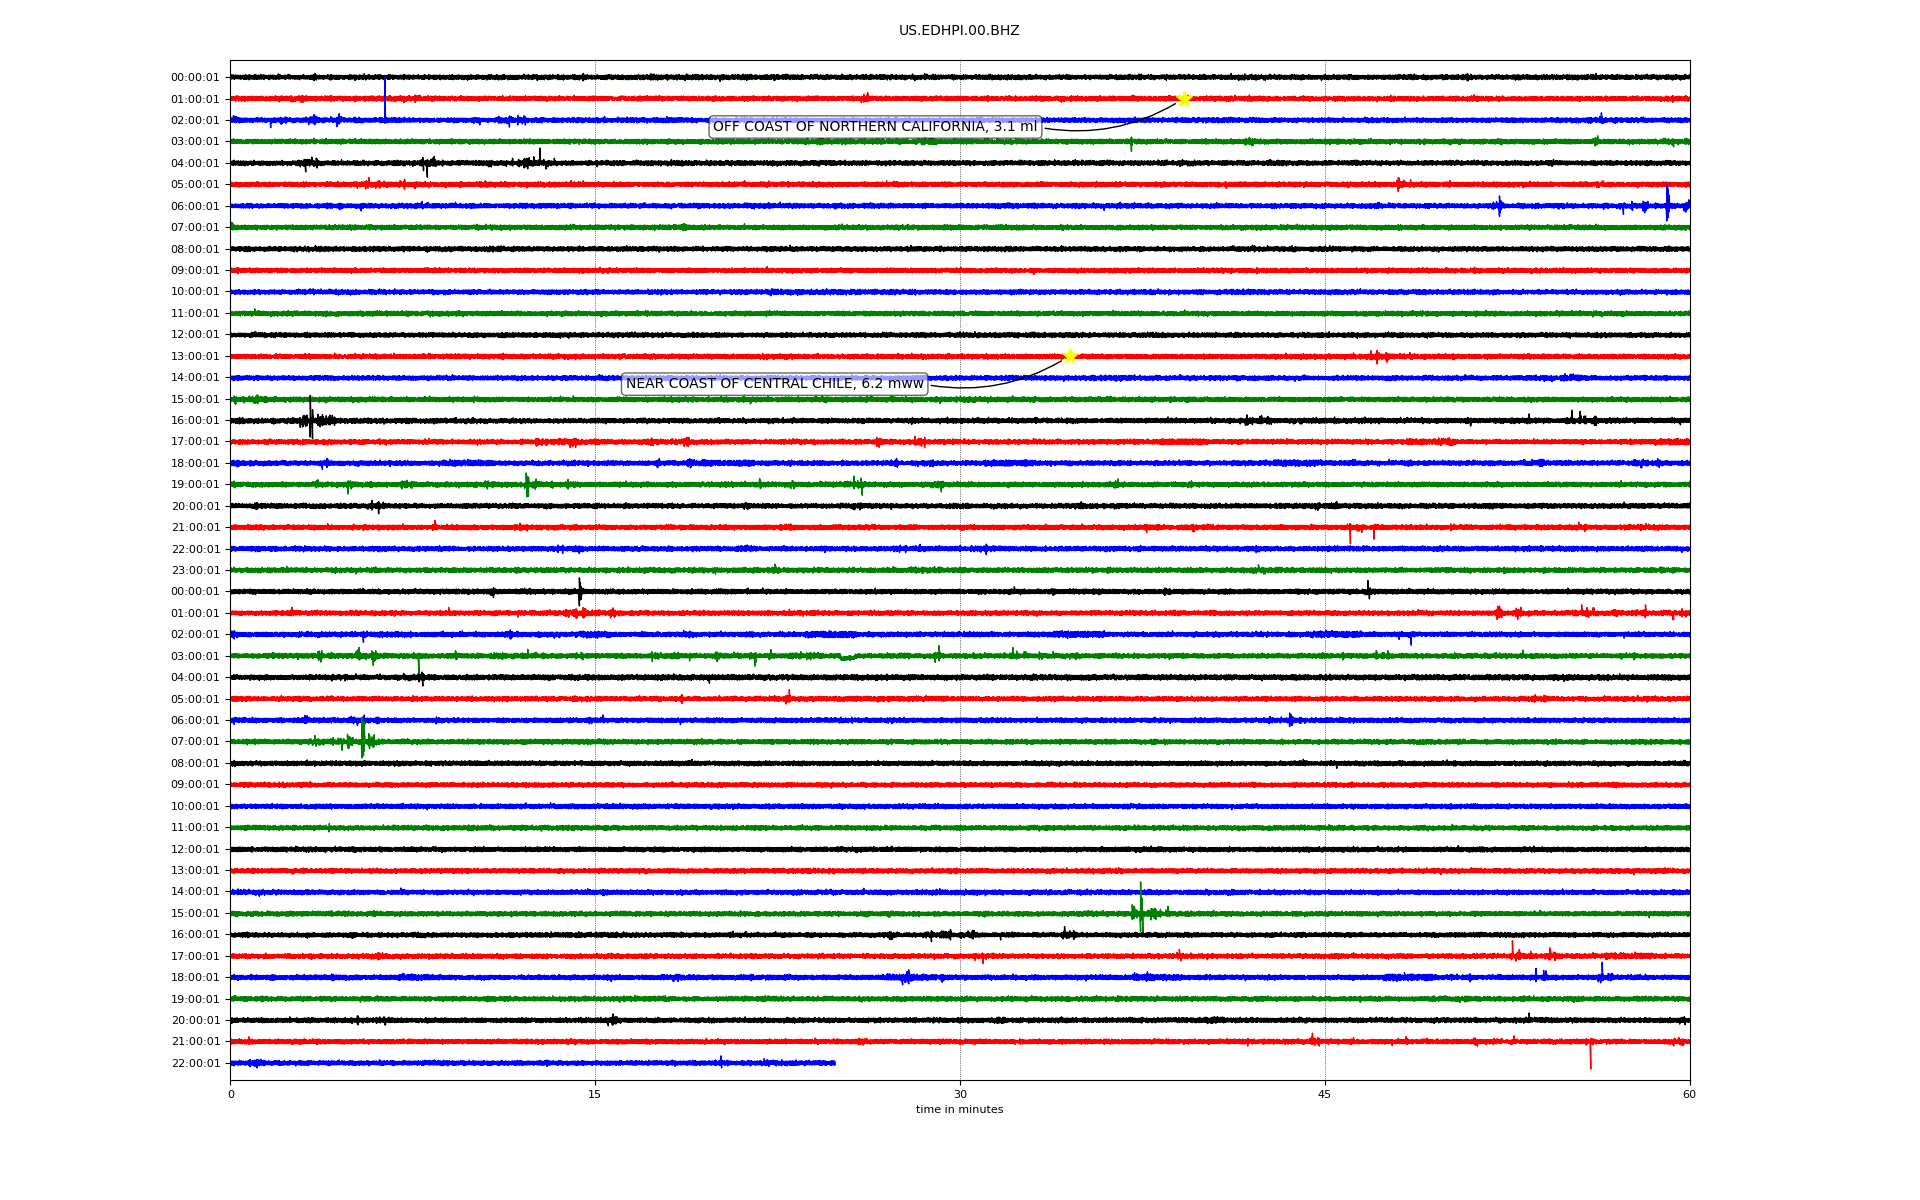
Task: Click the 45 tick label on x-axis
Action: click(1325, 1094)
